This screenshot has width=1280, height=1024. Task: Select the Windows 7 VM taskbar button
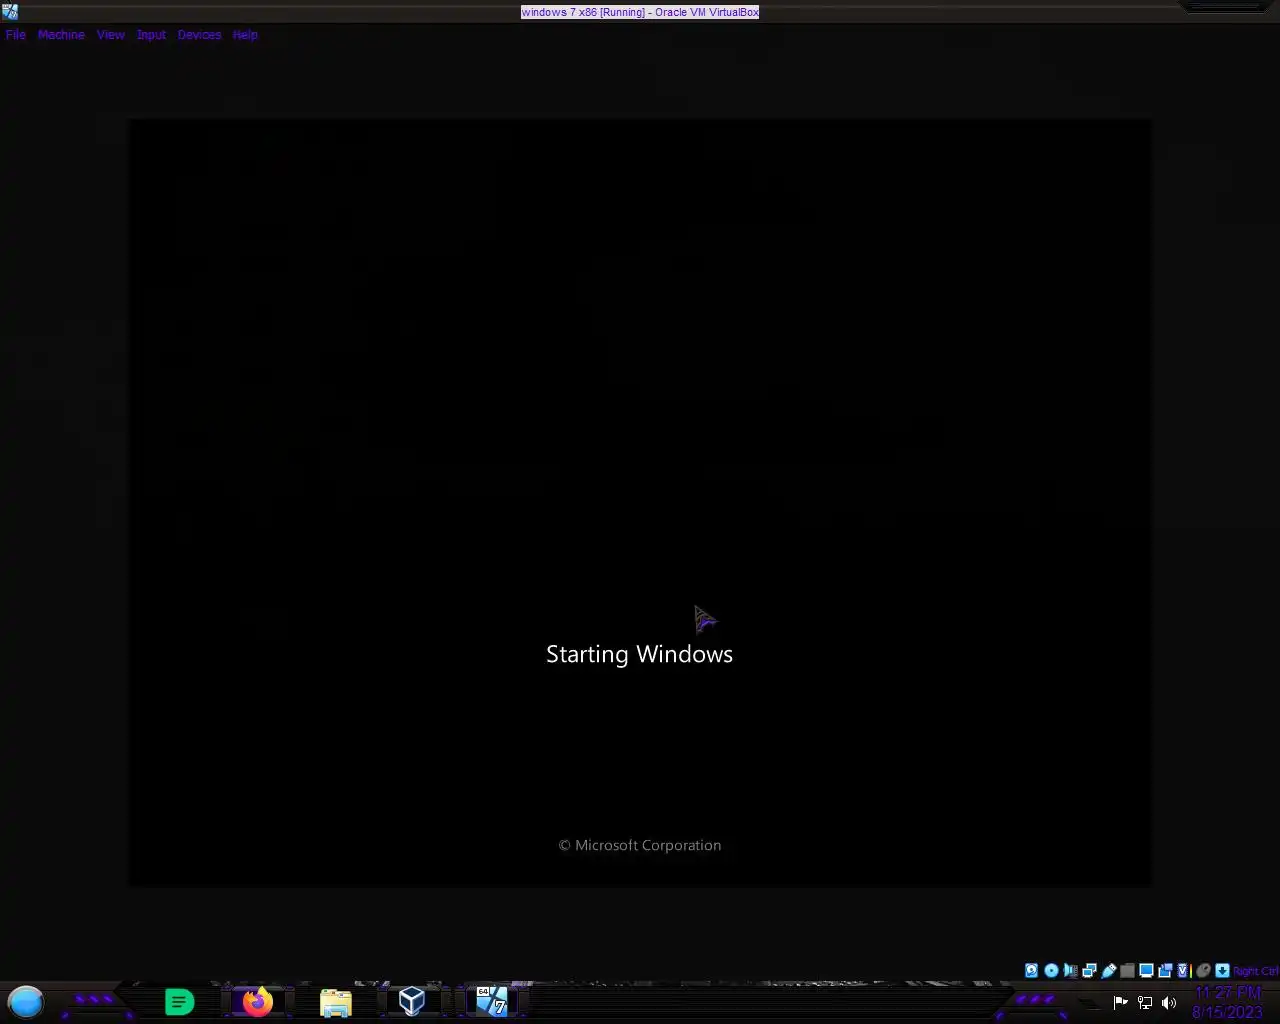491,1001
